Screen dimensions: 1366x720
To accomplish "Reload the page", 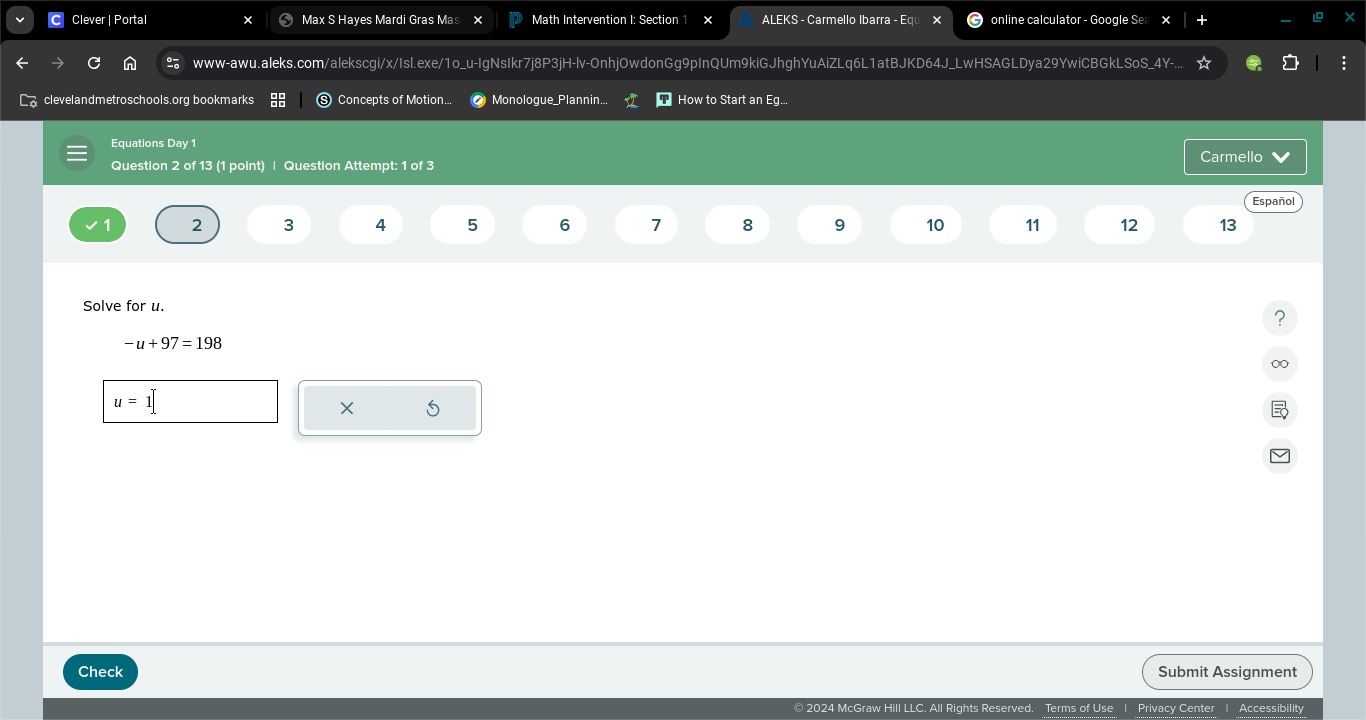I will (x=94, y=63).
